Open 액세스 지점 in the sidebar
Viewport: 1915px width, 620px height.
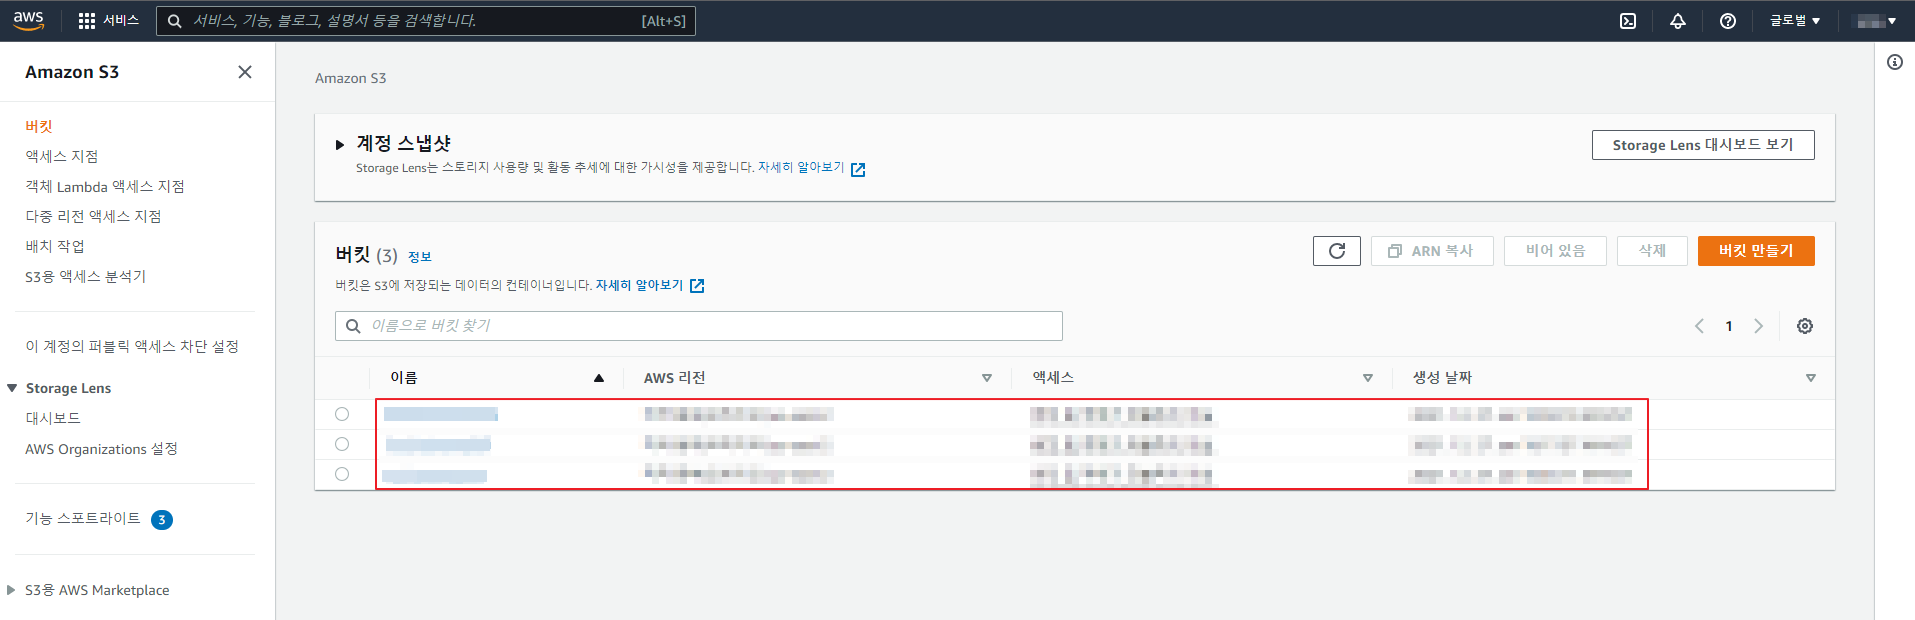pos(62,156)
